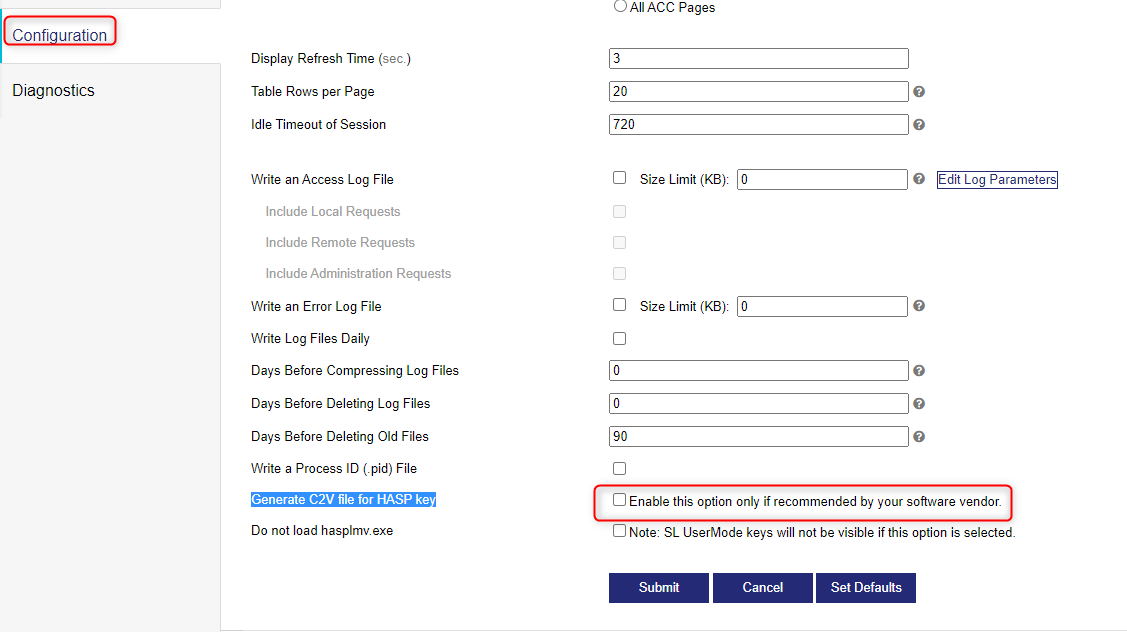Viewport: 1127px width, 632px height.
Task: Click the Set Defaults button
Action: tap(866, 588)
